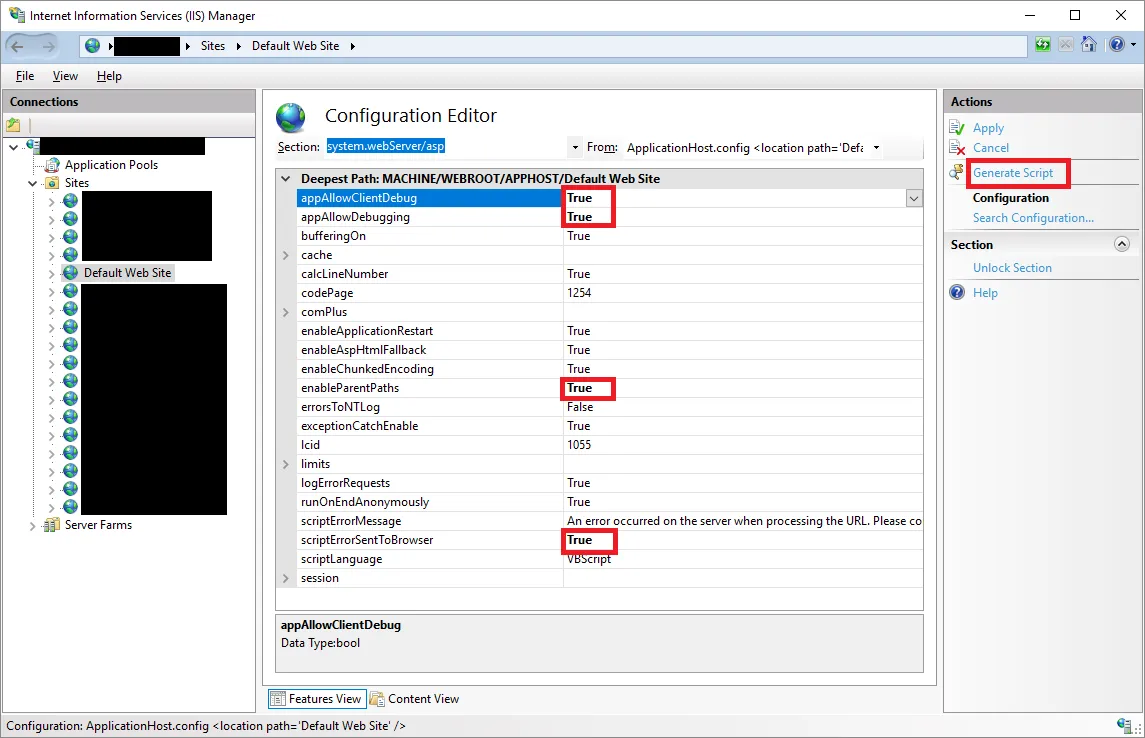
Task: Click the Generate Script link
Action: tap(1013, 173)
